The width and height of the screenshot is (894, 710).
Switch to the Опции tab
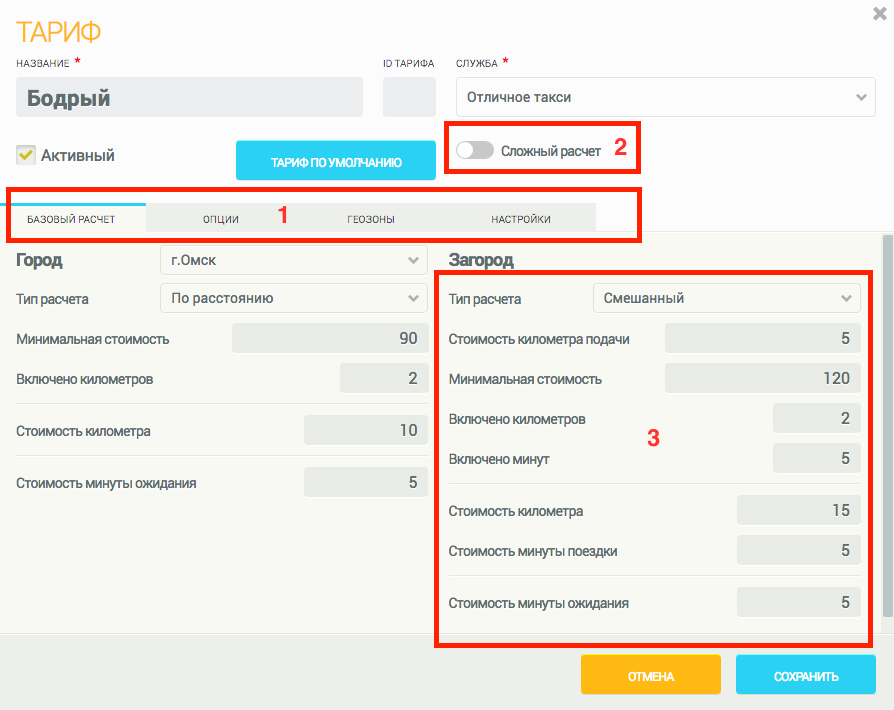220,219
